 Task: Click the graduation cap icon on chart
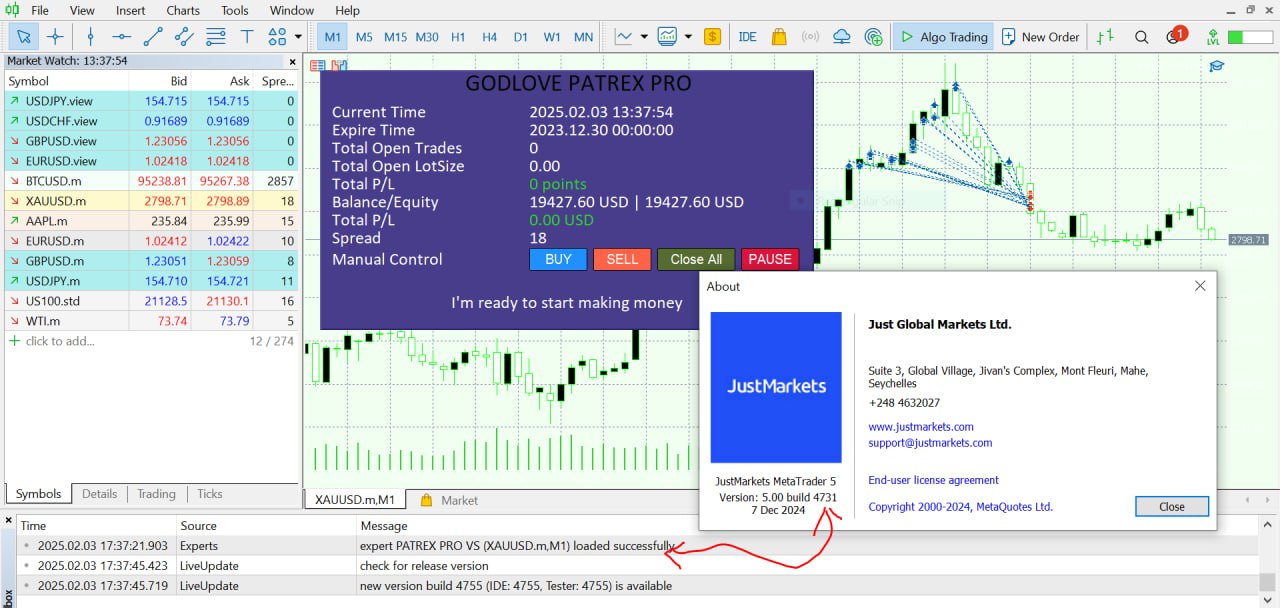pos(1217,66)
